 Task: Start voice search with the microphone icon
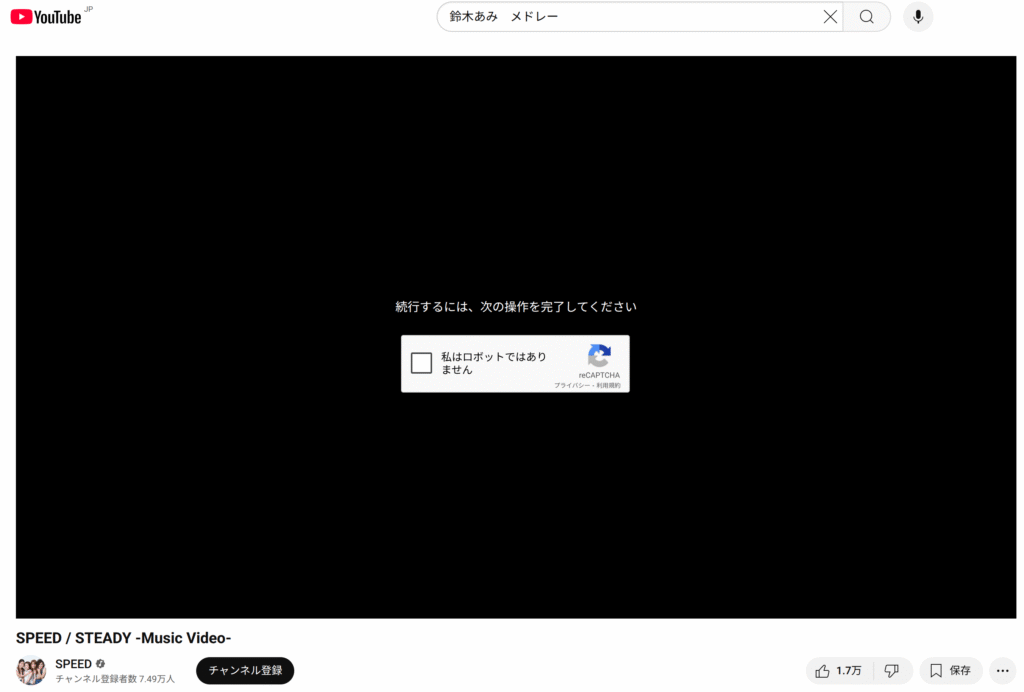click(x=917, y=17)
